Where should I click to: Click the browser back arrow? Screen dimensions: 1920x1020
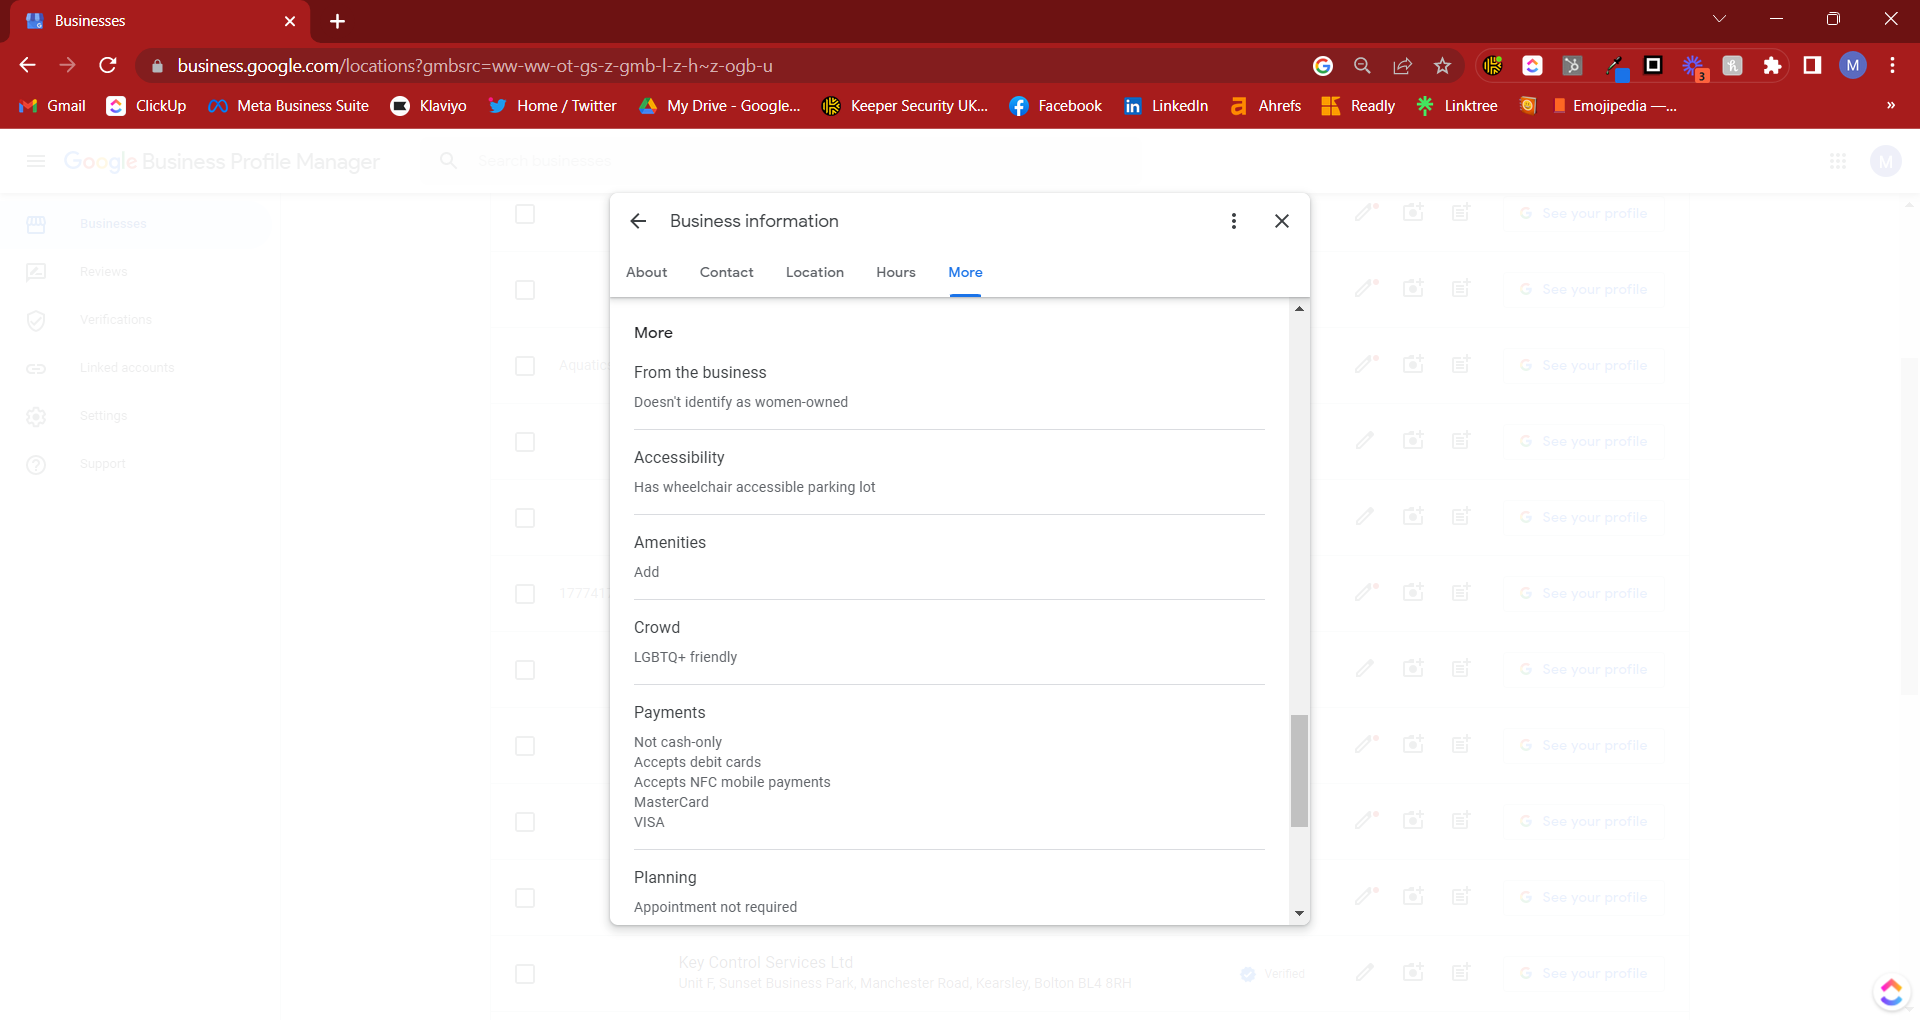pyautogui.click(x=27, y=65)
